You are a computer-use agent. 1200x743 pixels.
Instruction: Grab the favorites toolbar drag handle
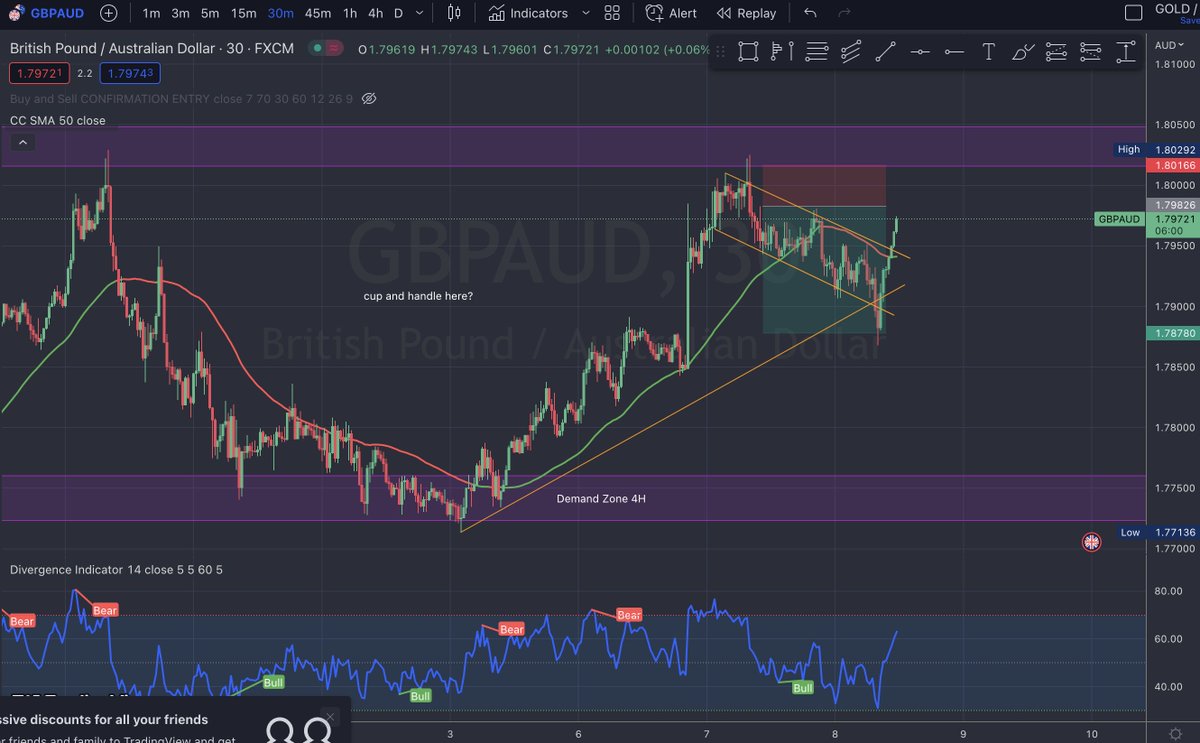[722, 53]
